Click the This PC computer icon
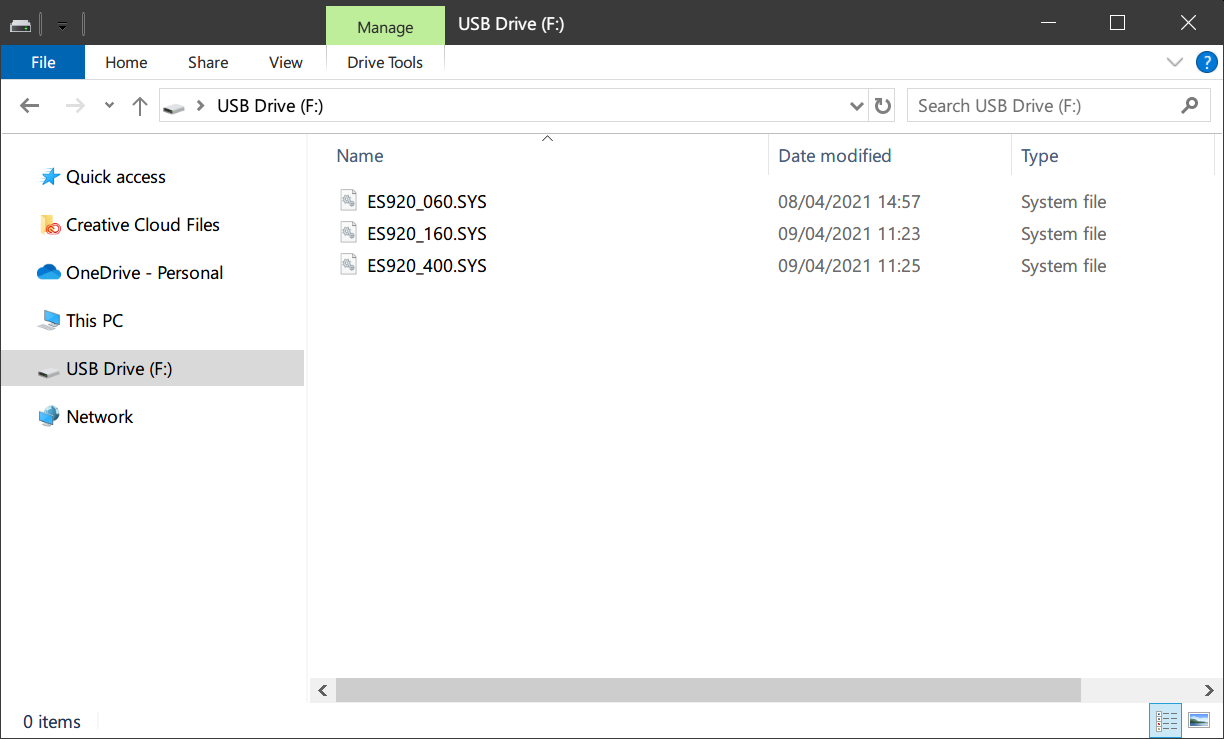1224x739 pixels. point(49,321)
